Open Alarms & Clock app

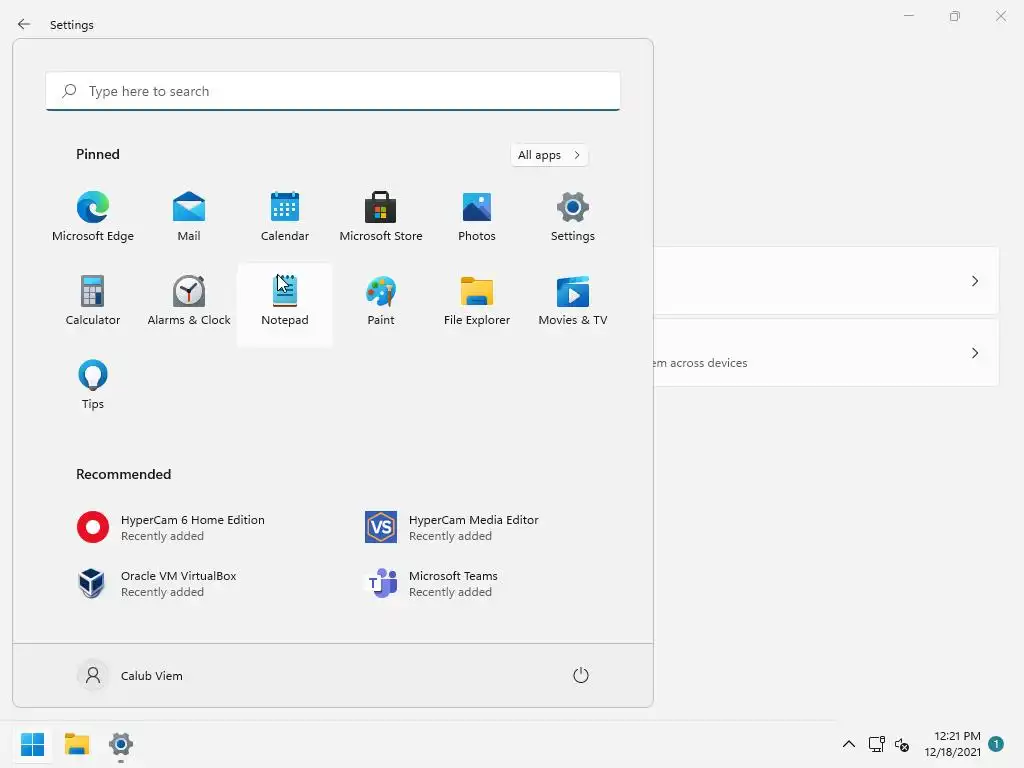pyautogui.click(x=189, y=301)
